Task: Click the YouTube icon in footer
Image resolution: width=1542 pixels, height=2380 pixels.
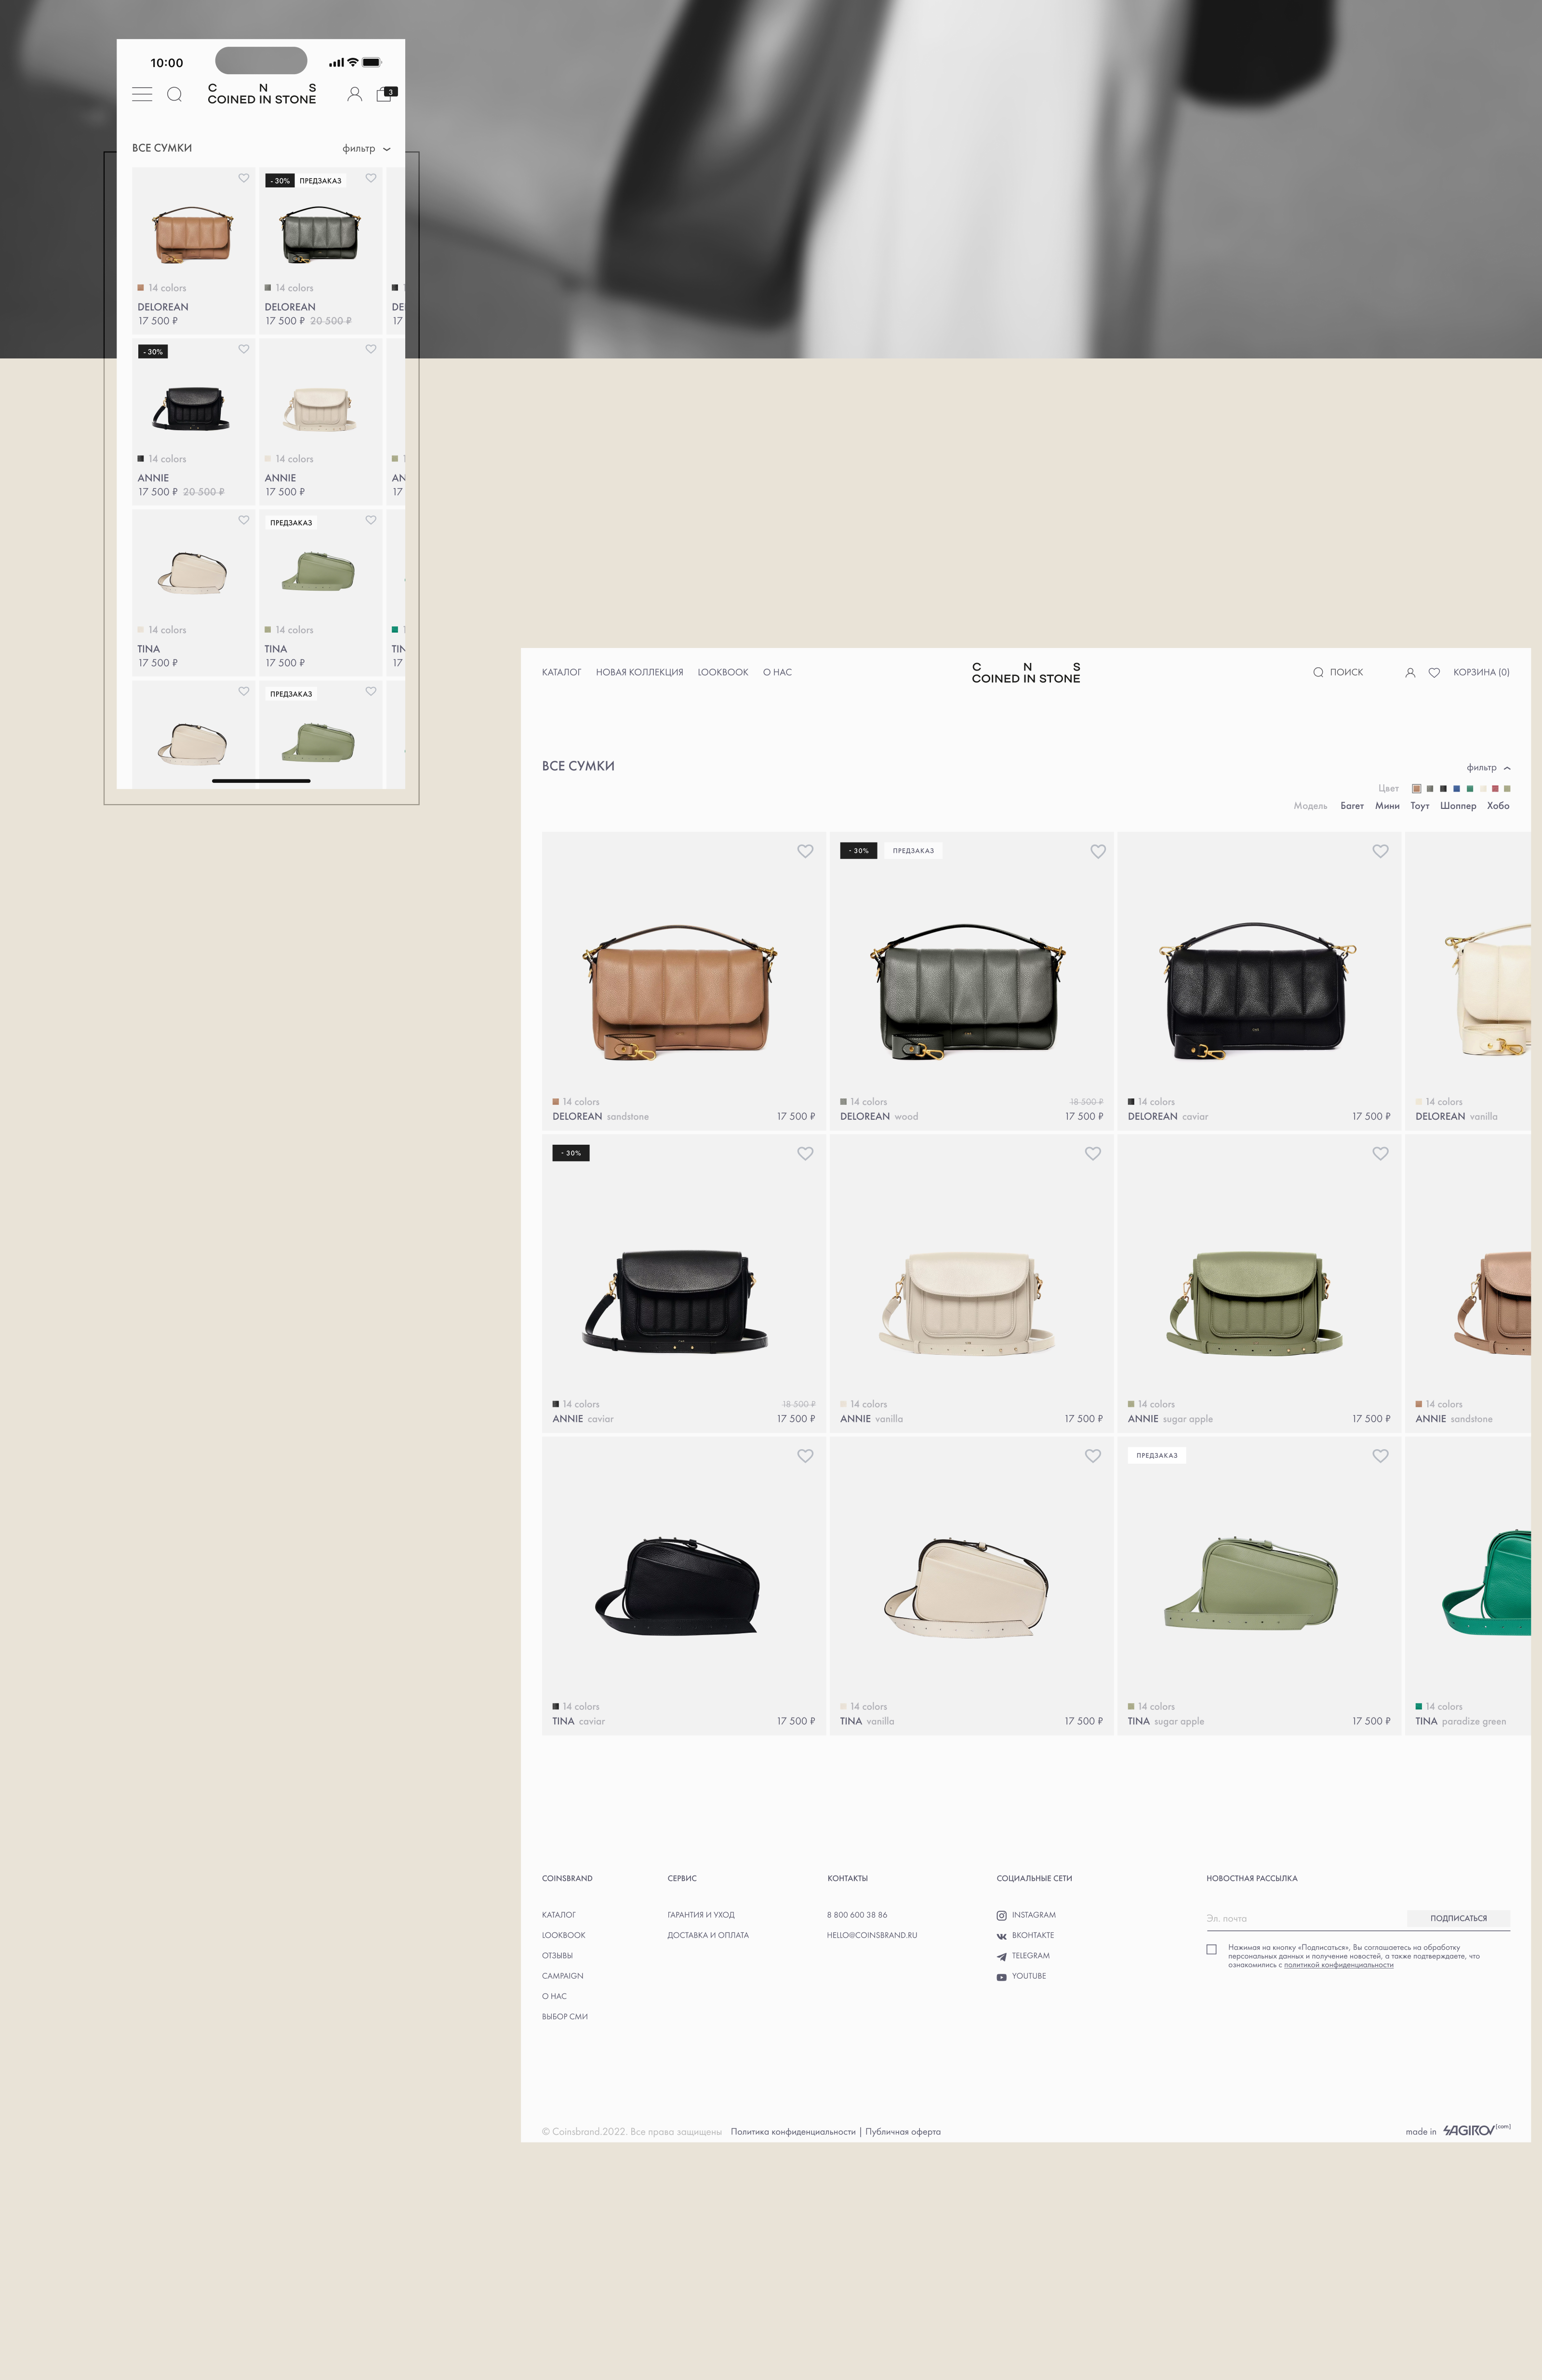Action: point(1001,1977)
